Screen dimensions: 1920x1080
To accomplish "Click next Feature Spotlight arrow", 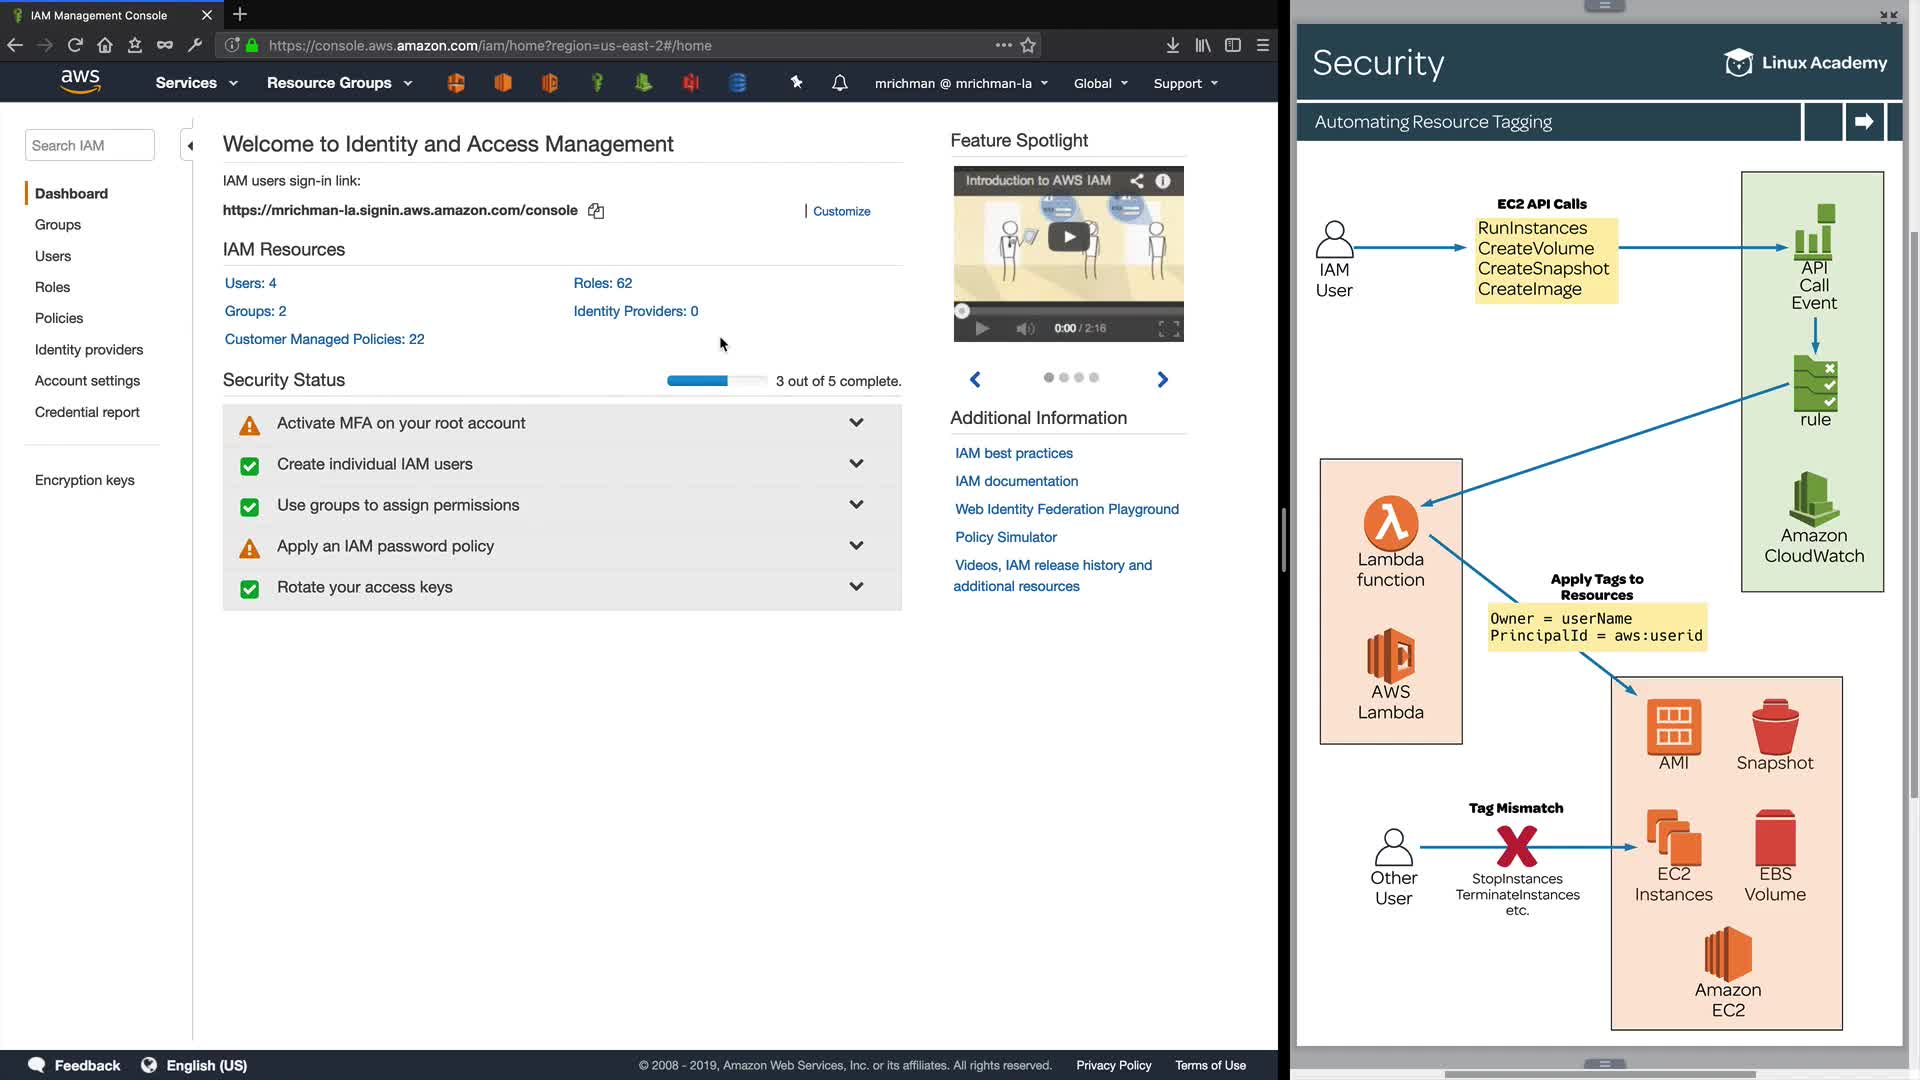I will tap(1162, 380).
